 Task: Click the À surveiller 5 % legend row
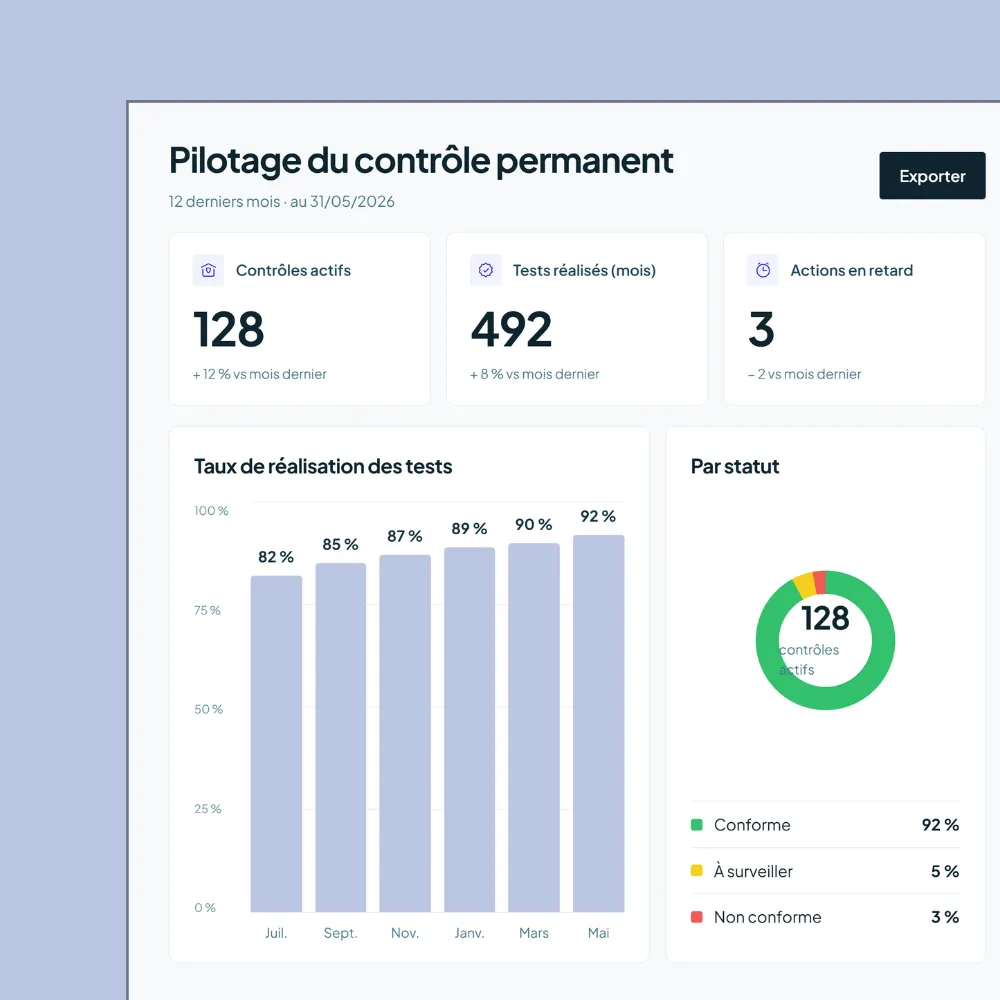(825, 871)
